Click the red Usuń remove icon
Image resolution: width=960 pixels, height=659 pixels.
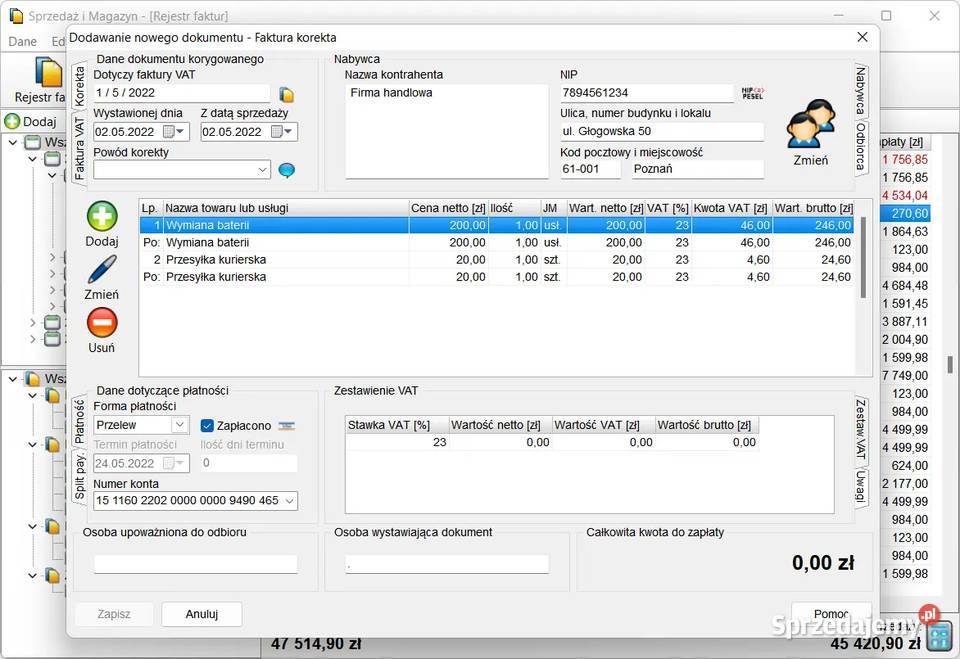[102, 323]
